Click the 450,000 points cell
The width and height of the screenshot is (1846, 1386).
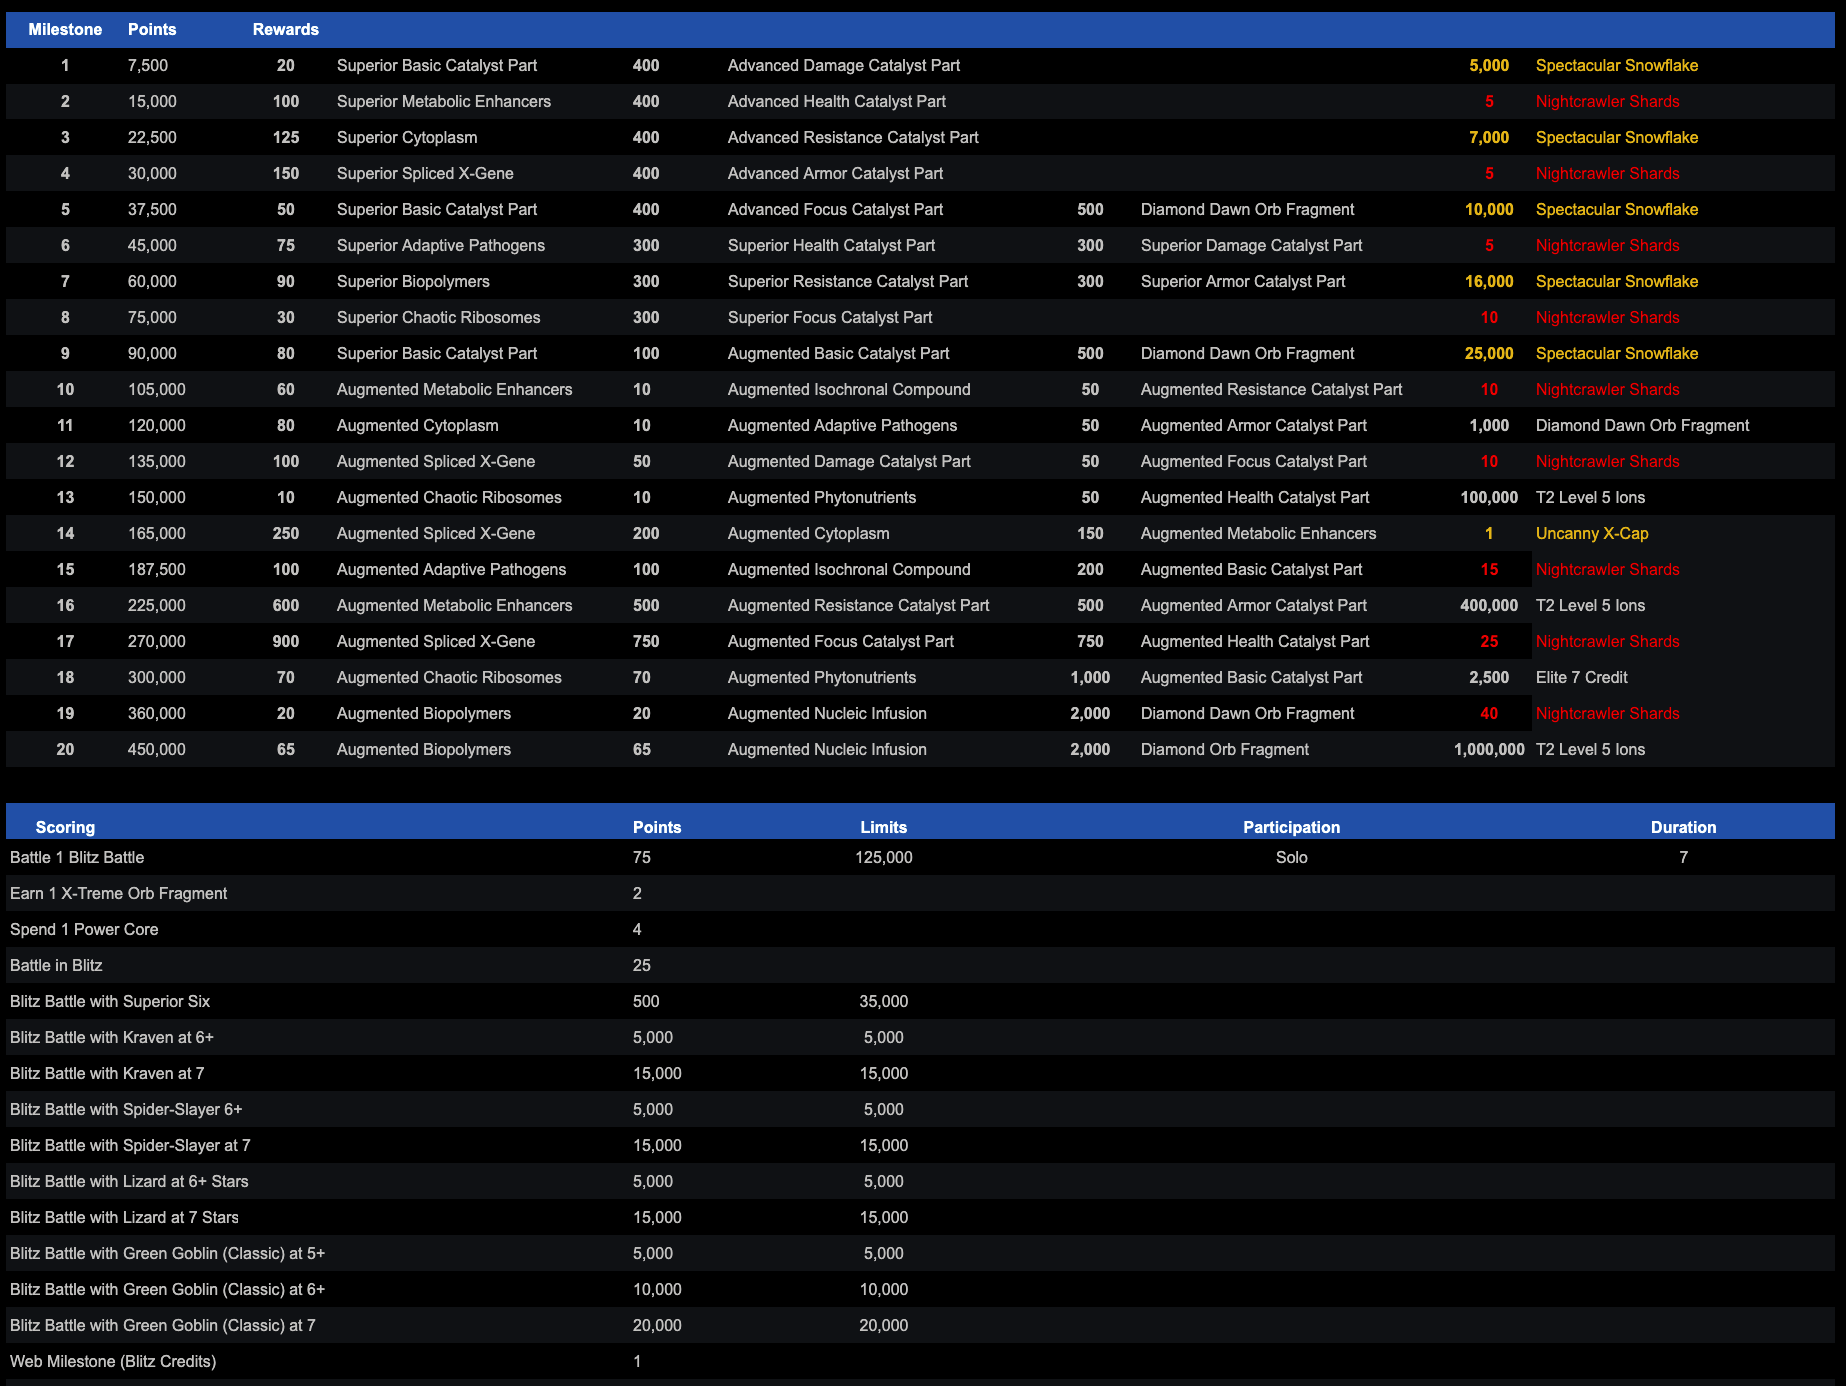[156, 749]
